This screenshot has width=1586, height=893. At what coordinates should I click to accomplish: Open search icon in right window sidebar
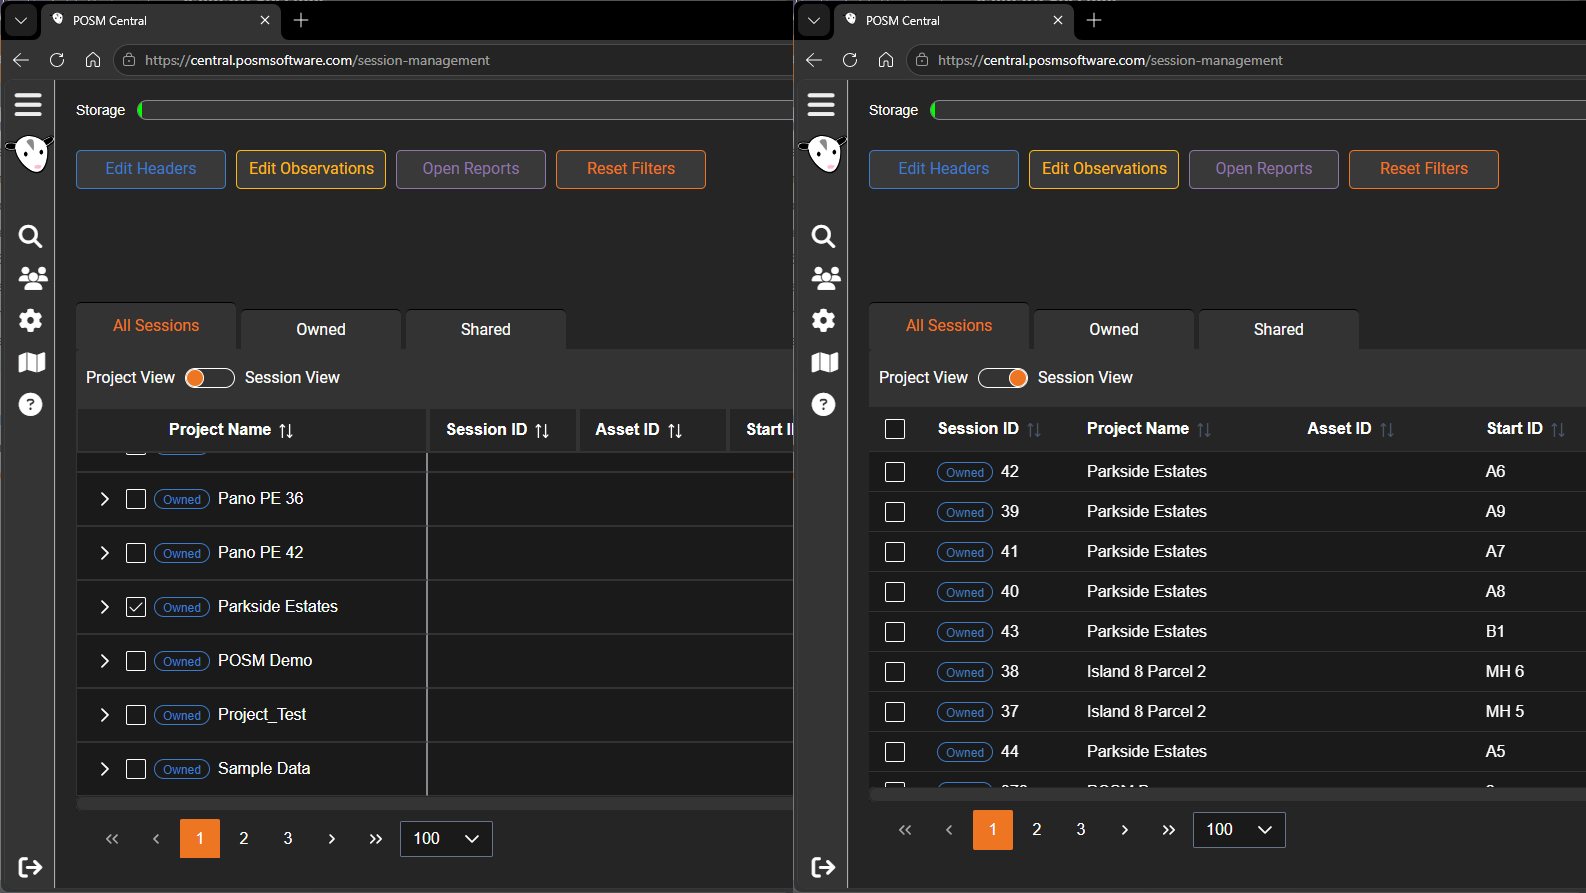pyautogui.click(x=823, y=236)
